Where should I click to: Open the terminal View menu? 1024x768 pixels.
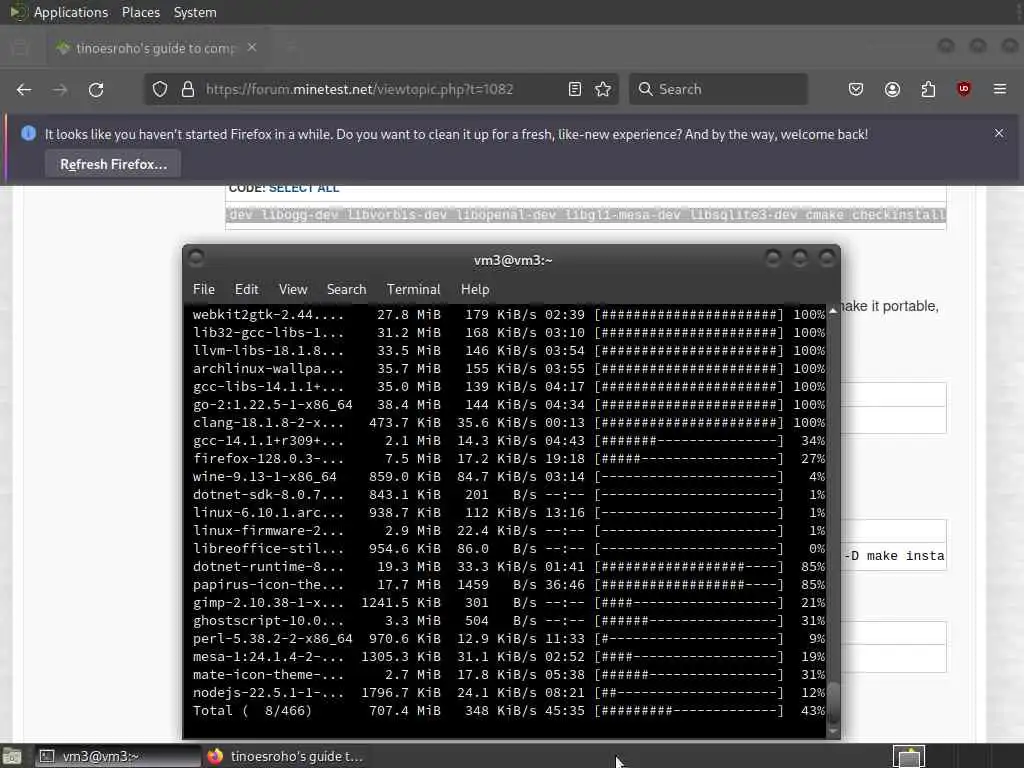[x=293, y=289]
